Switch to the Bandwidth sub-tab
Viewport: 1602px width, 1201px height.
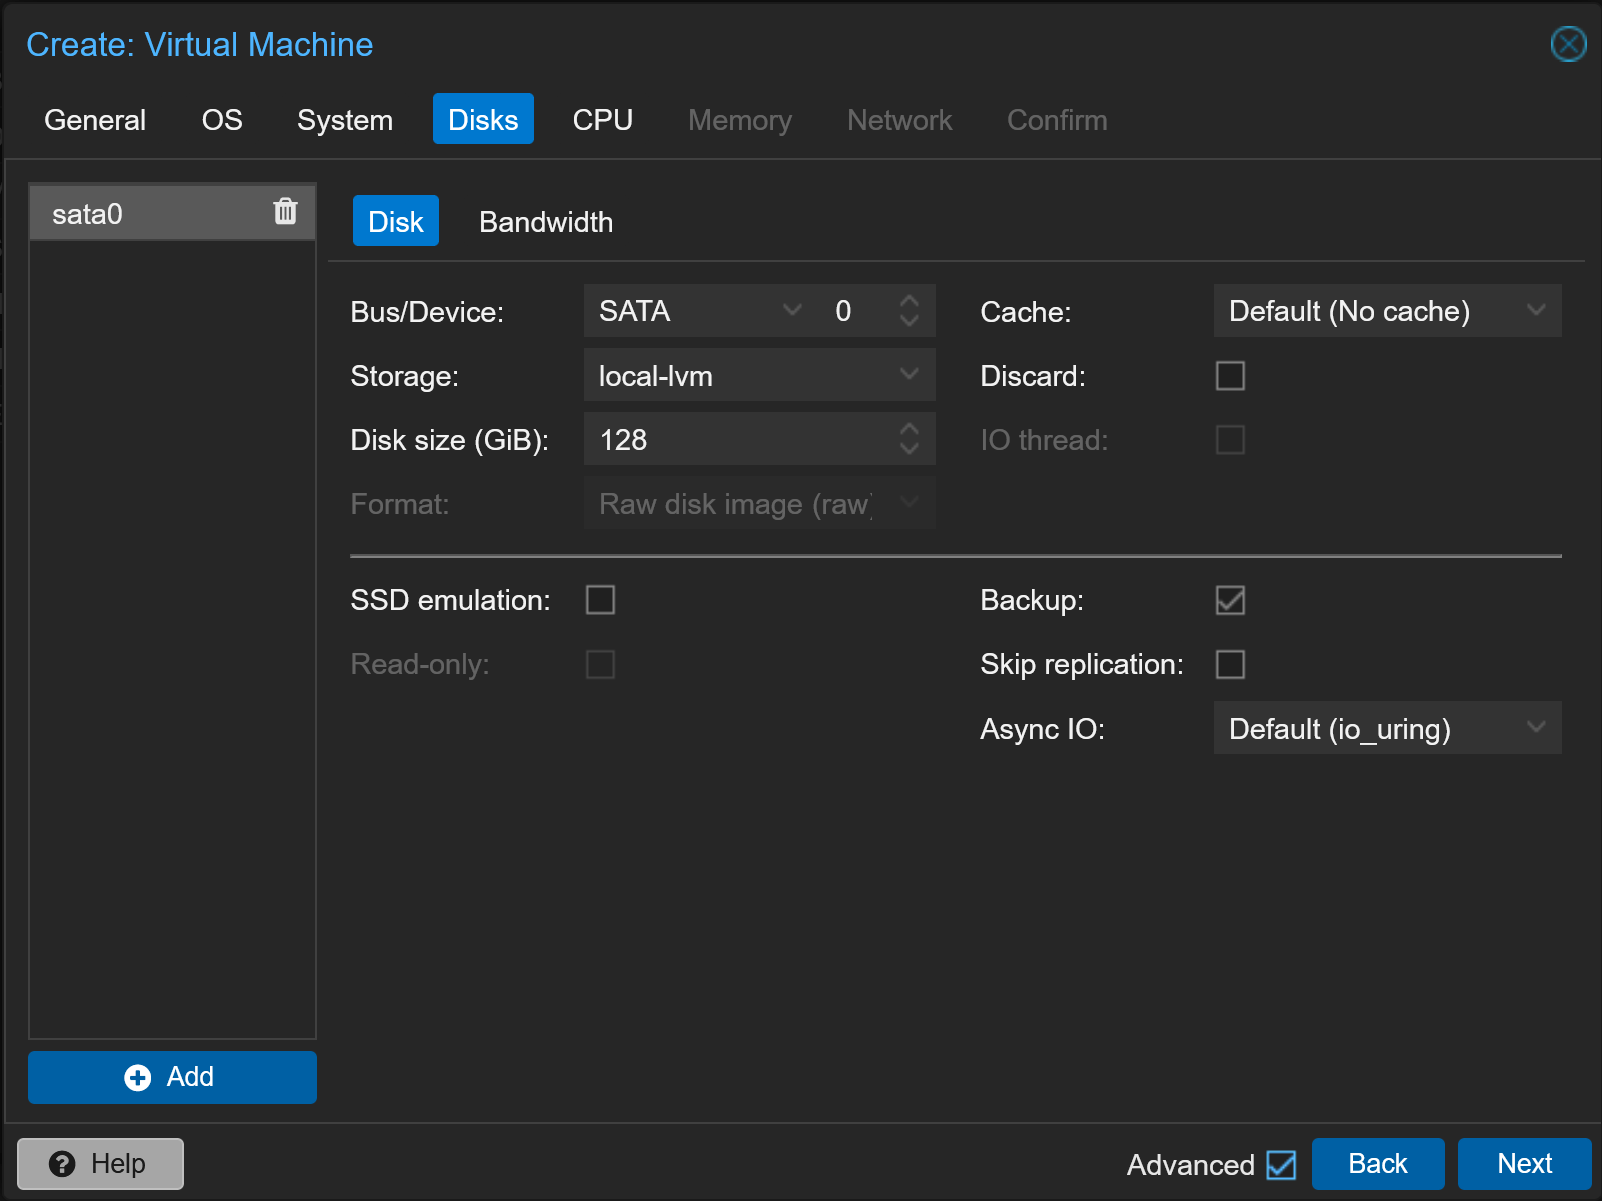pos(546,221)
